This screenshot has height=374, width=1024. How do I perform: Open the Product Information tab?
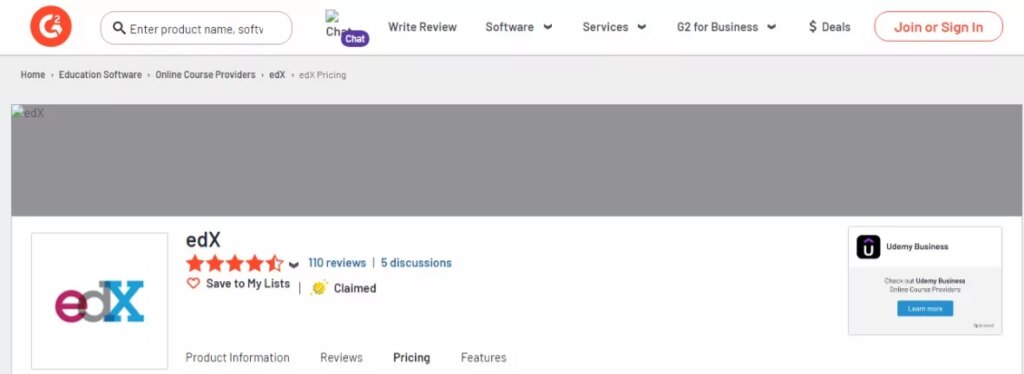[237, 358]
